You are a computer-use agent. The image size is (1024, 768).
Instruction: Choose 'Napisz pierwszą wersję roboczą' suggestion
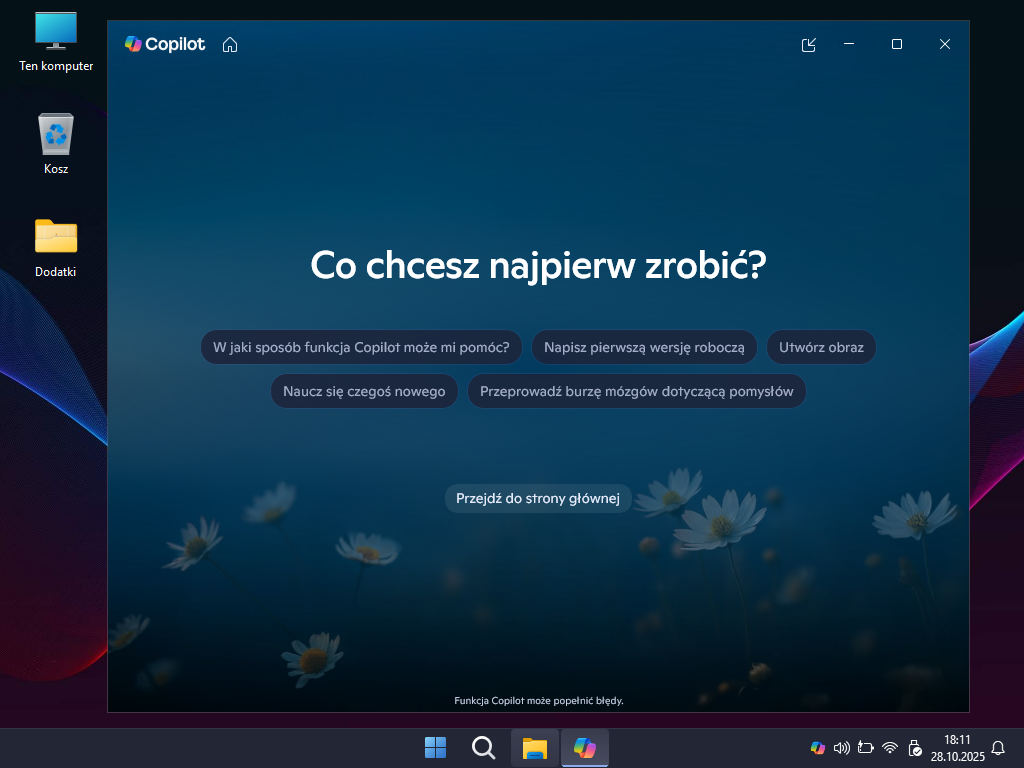point(644,348)
